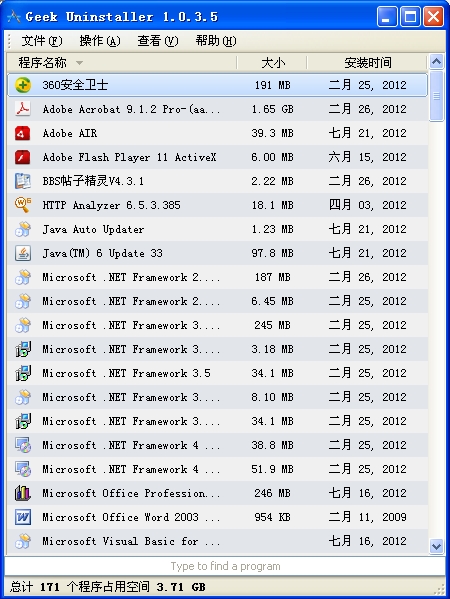The width and height of the screenshot is (450, 599).
Task: Click the Geek Uninstaller title bar icon
Action: point(13,17)
